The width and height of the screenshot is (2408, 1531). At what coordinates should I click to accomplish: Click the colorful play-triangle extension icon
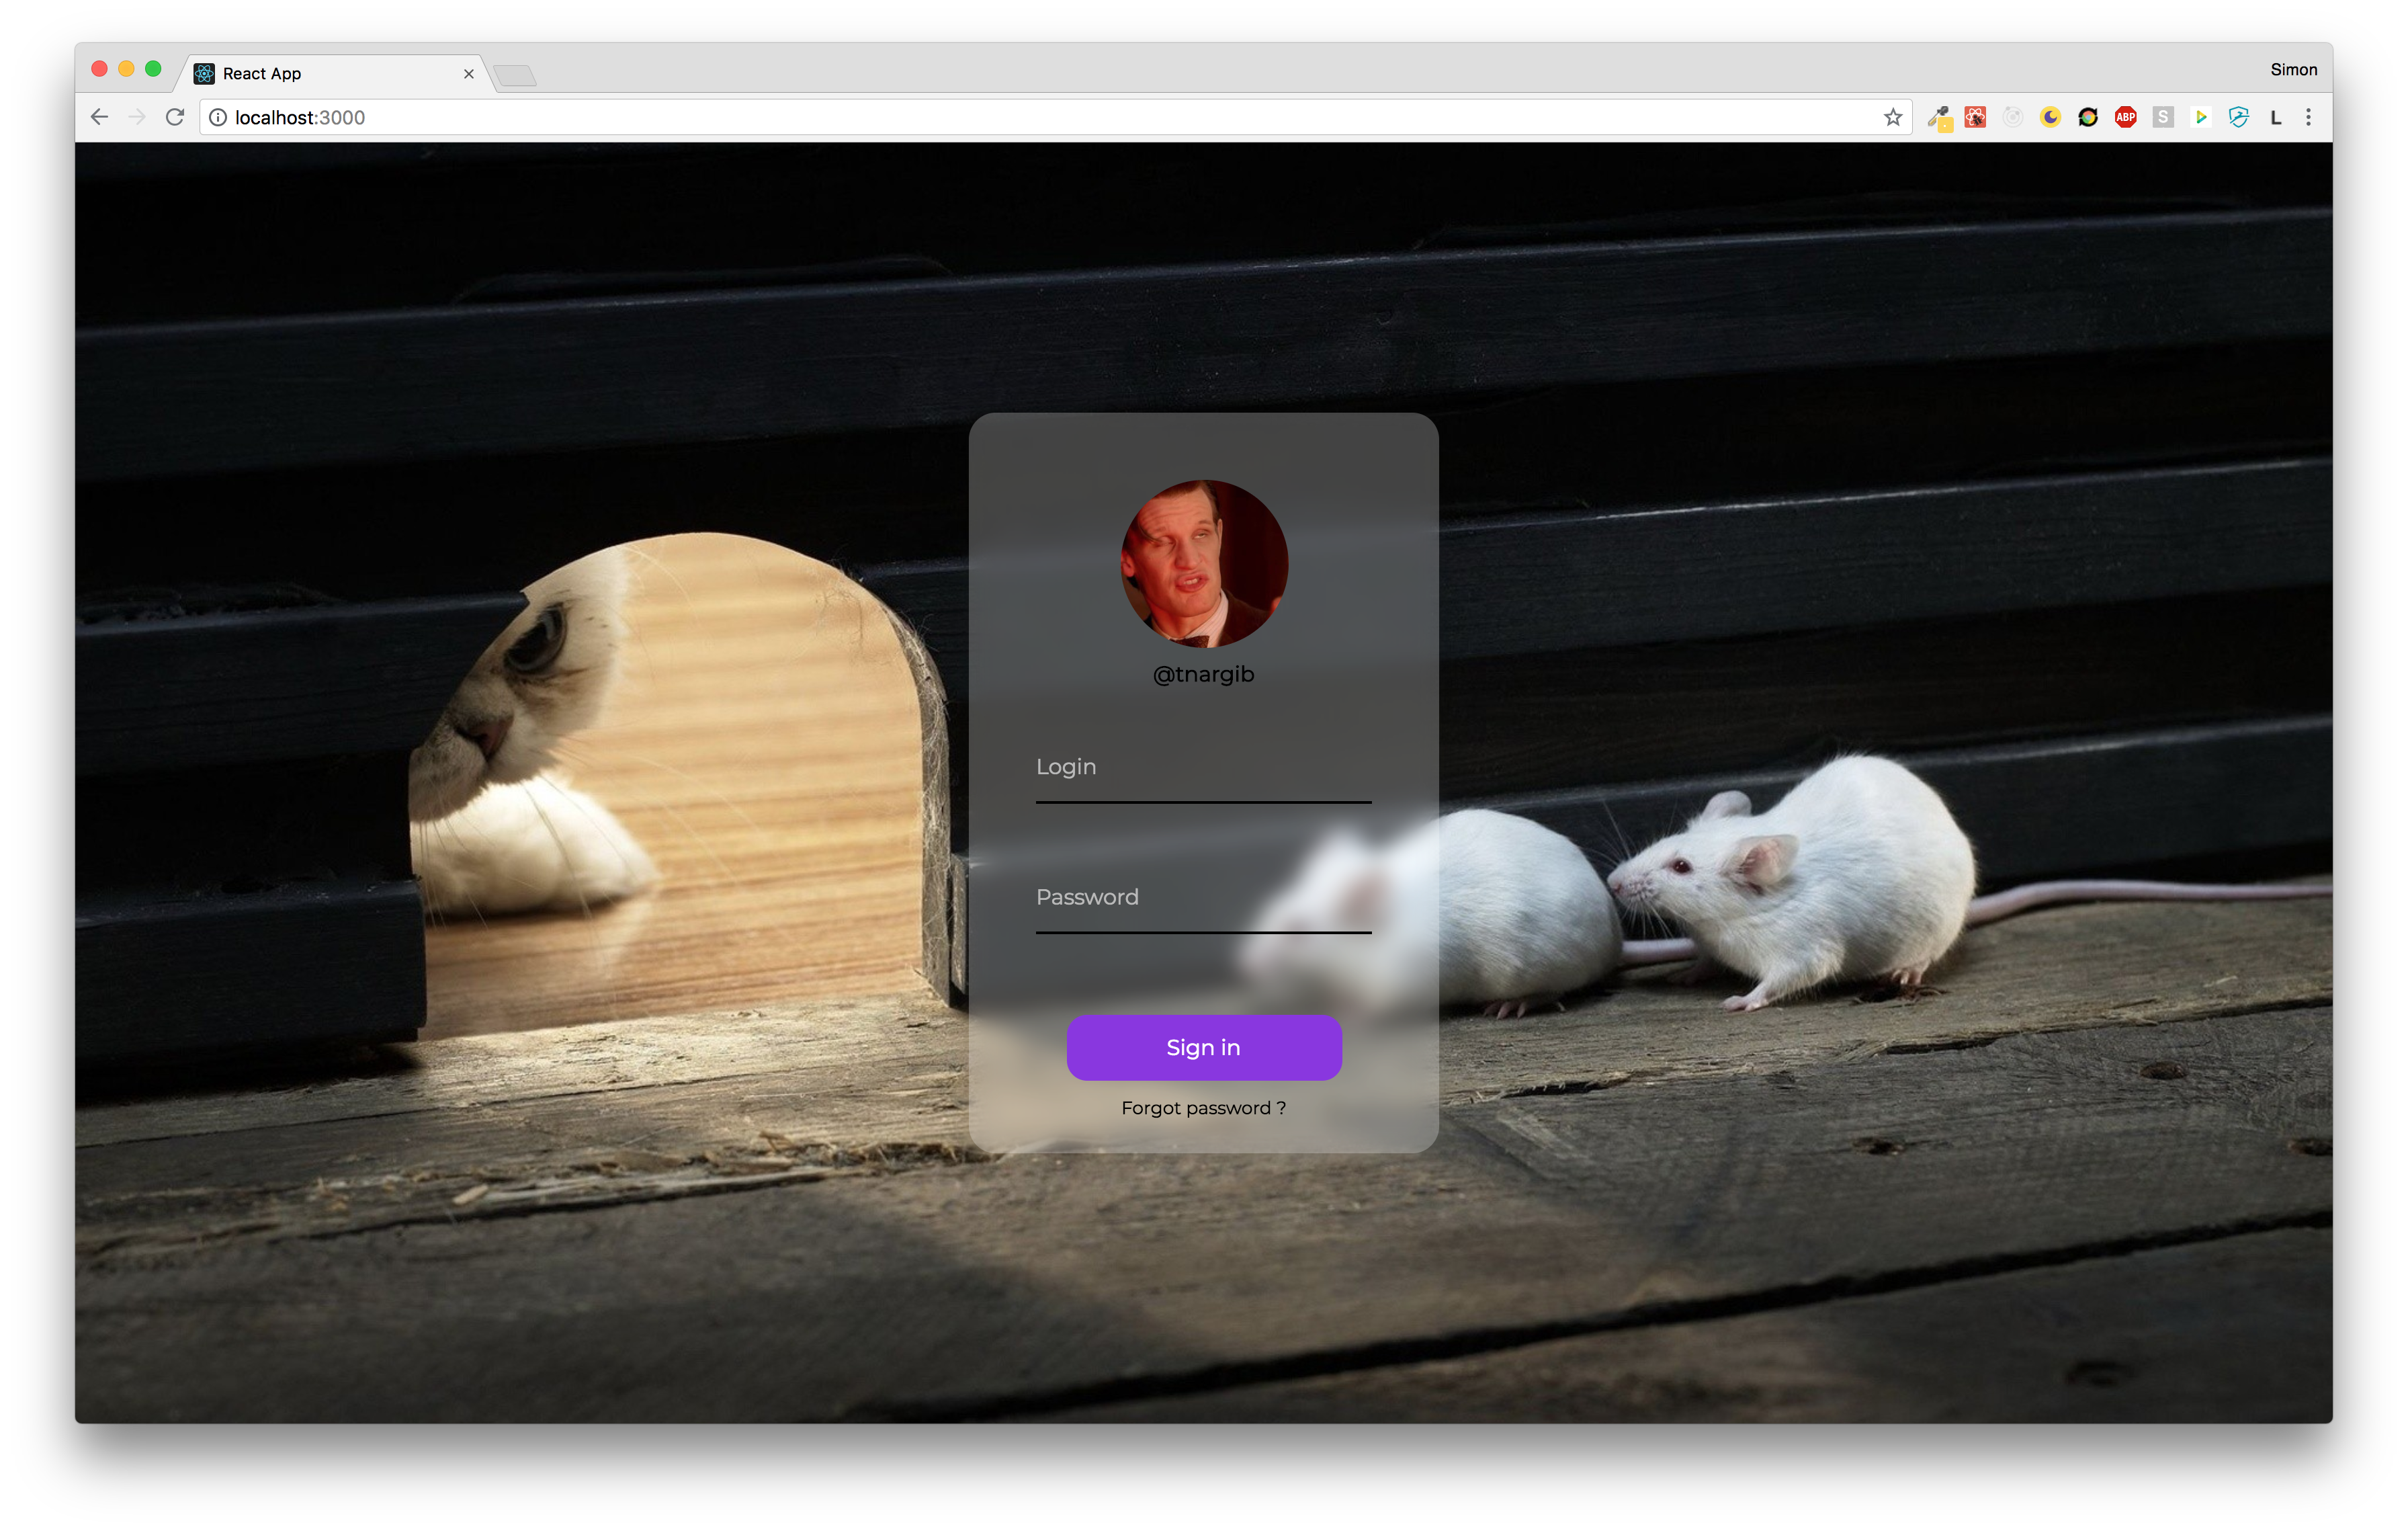[2200, 118]
